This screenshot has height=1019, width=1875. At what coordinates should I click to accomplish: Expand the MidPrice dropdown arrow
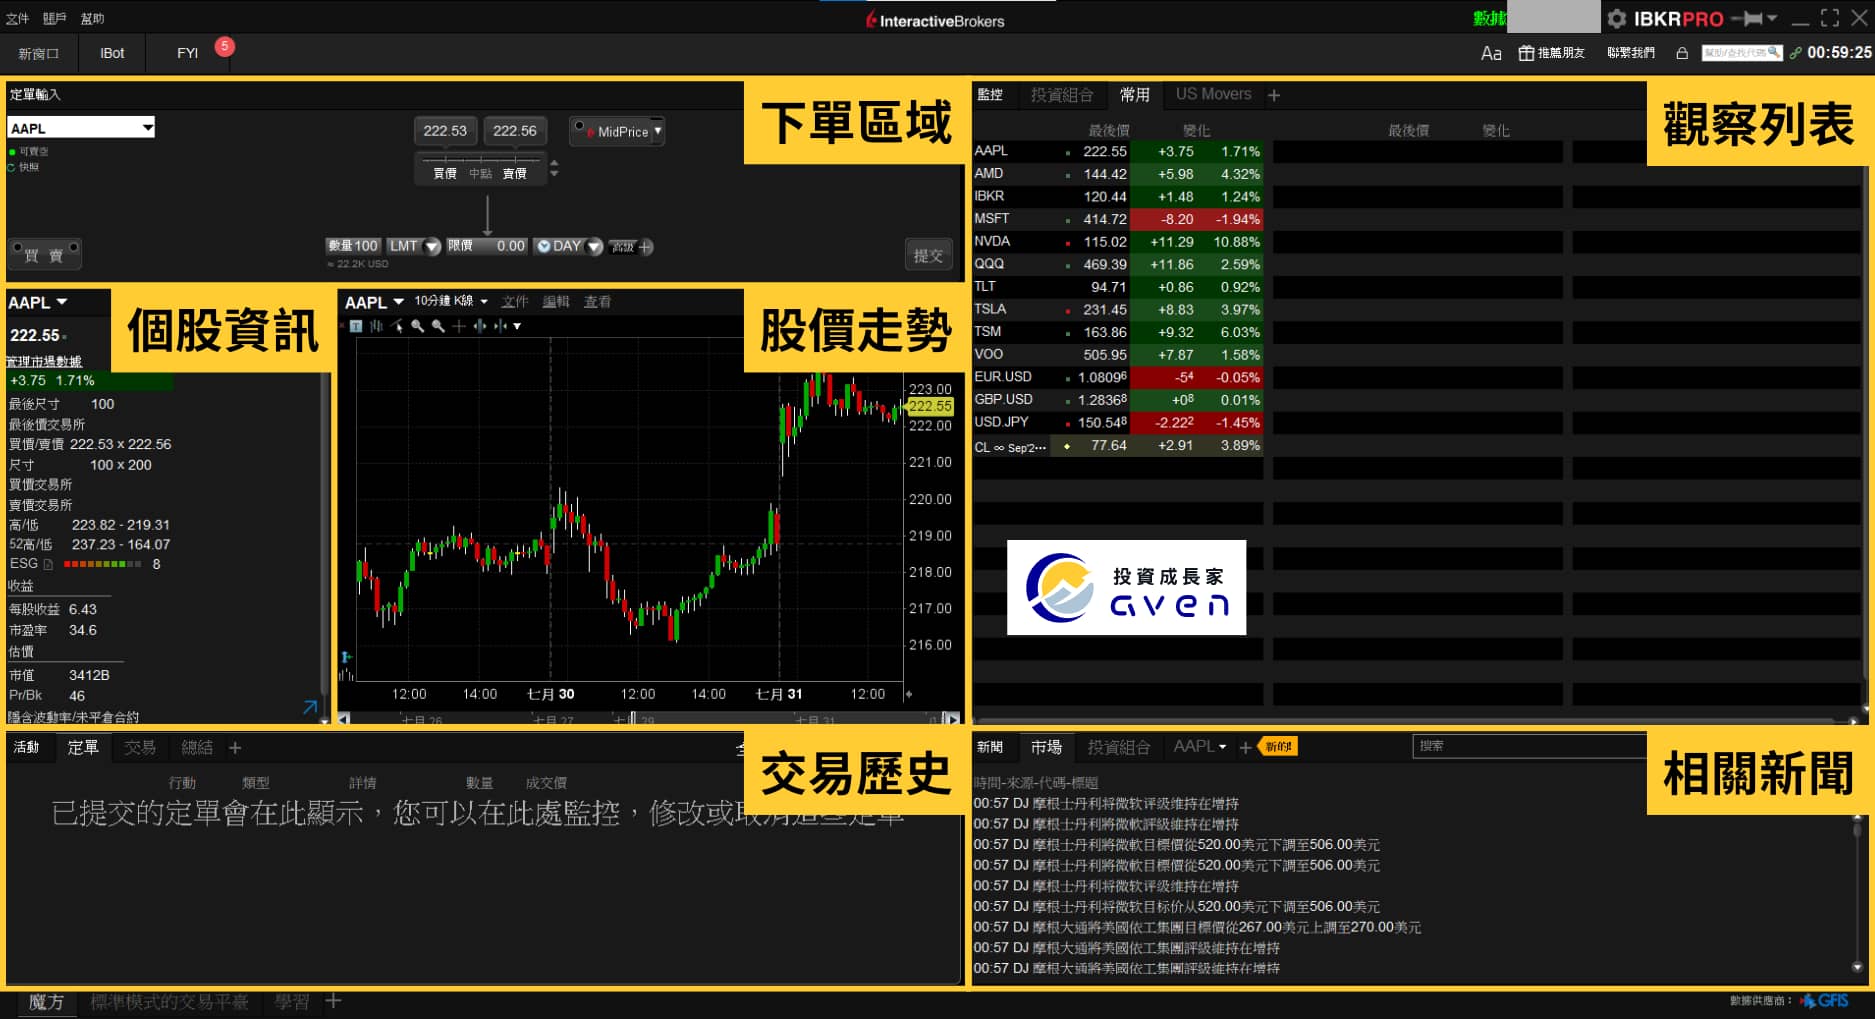click(657, 131)
